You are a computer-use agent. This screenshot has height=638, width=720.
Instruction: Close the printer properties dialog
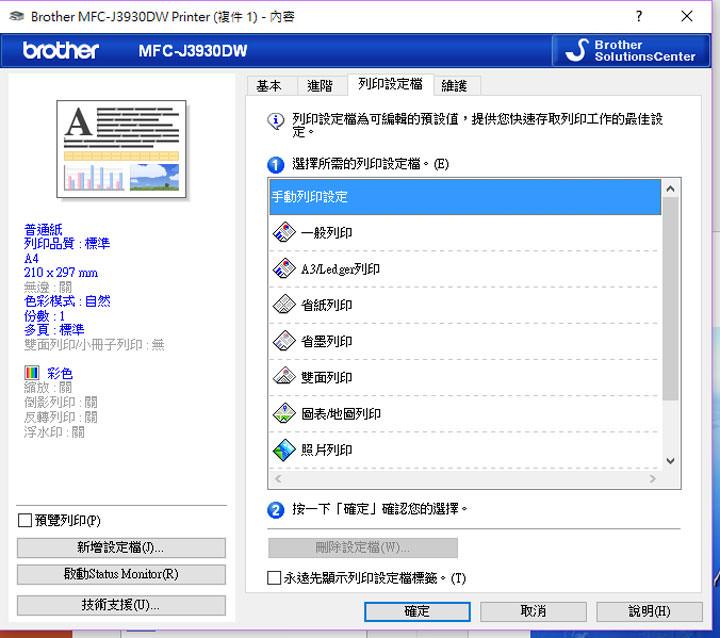[x=687, y=16]
